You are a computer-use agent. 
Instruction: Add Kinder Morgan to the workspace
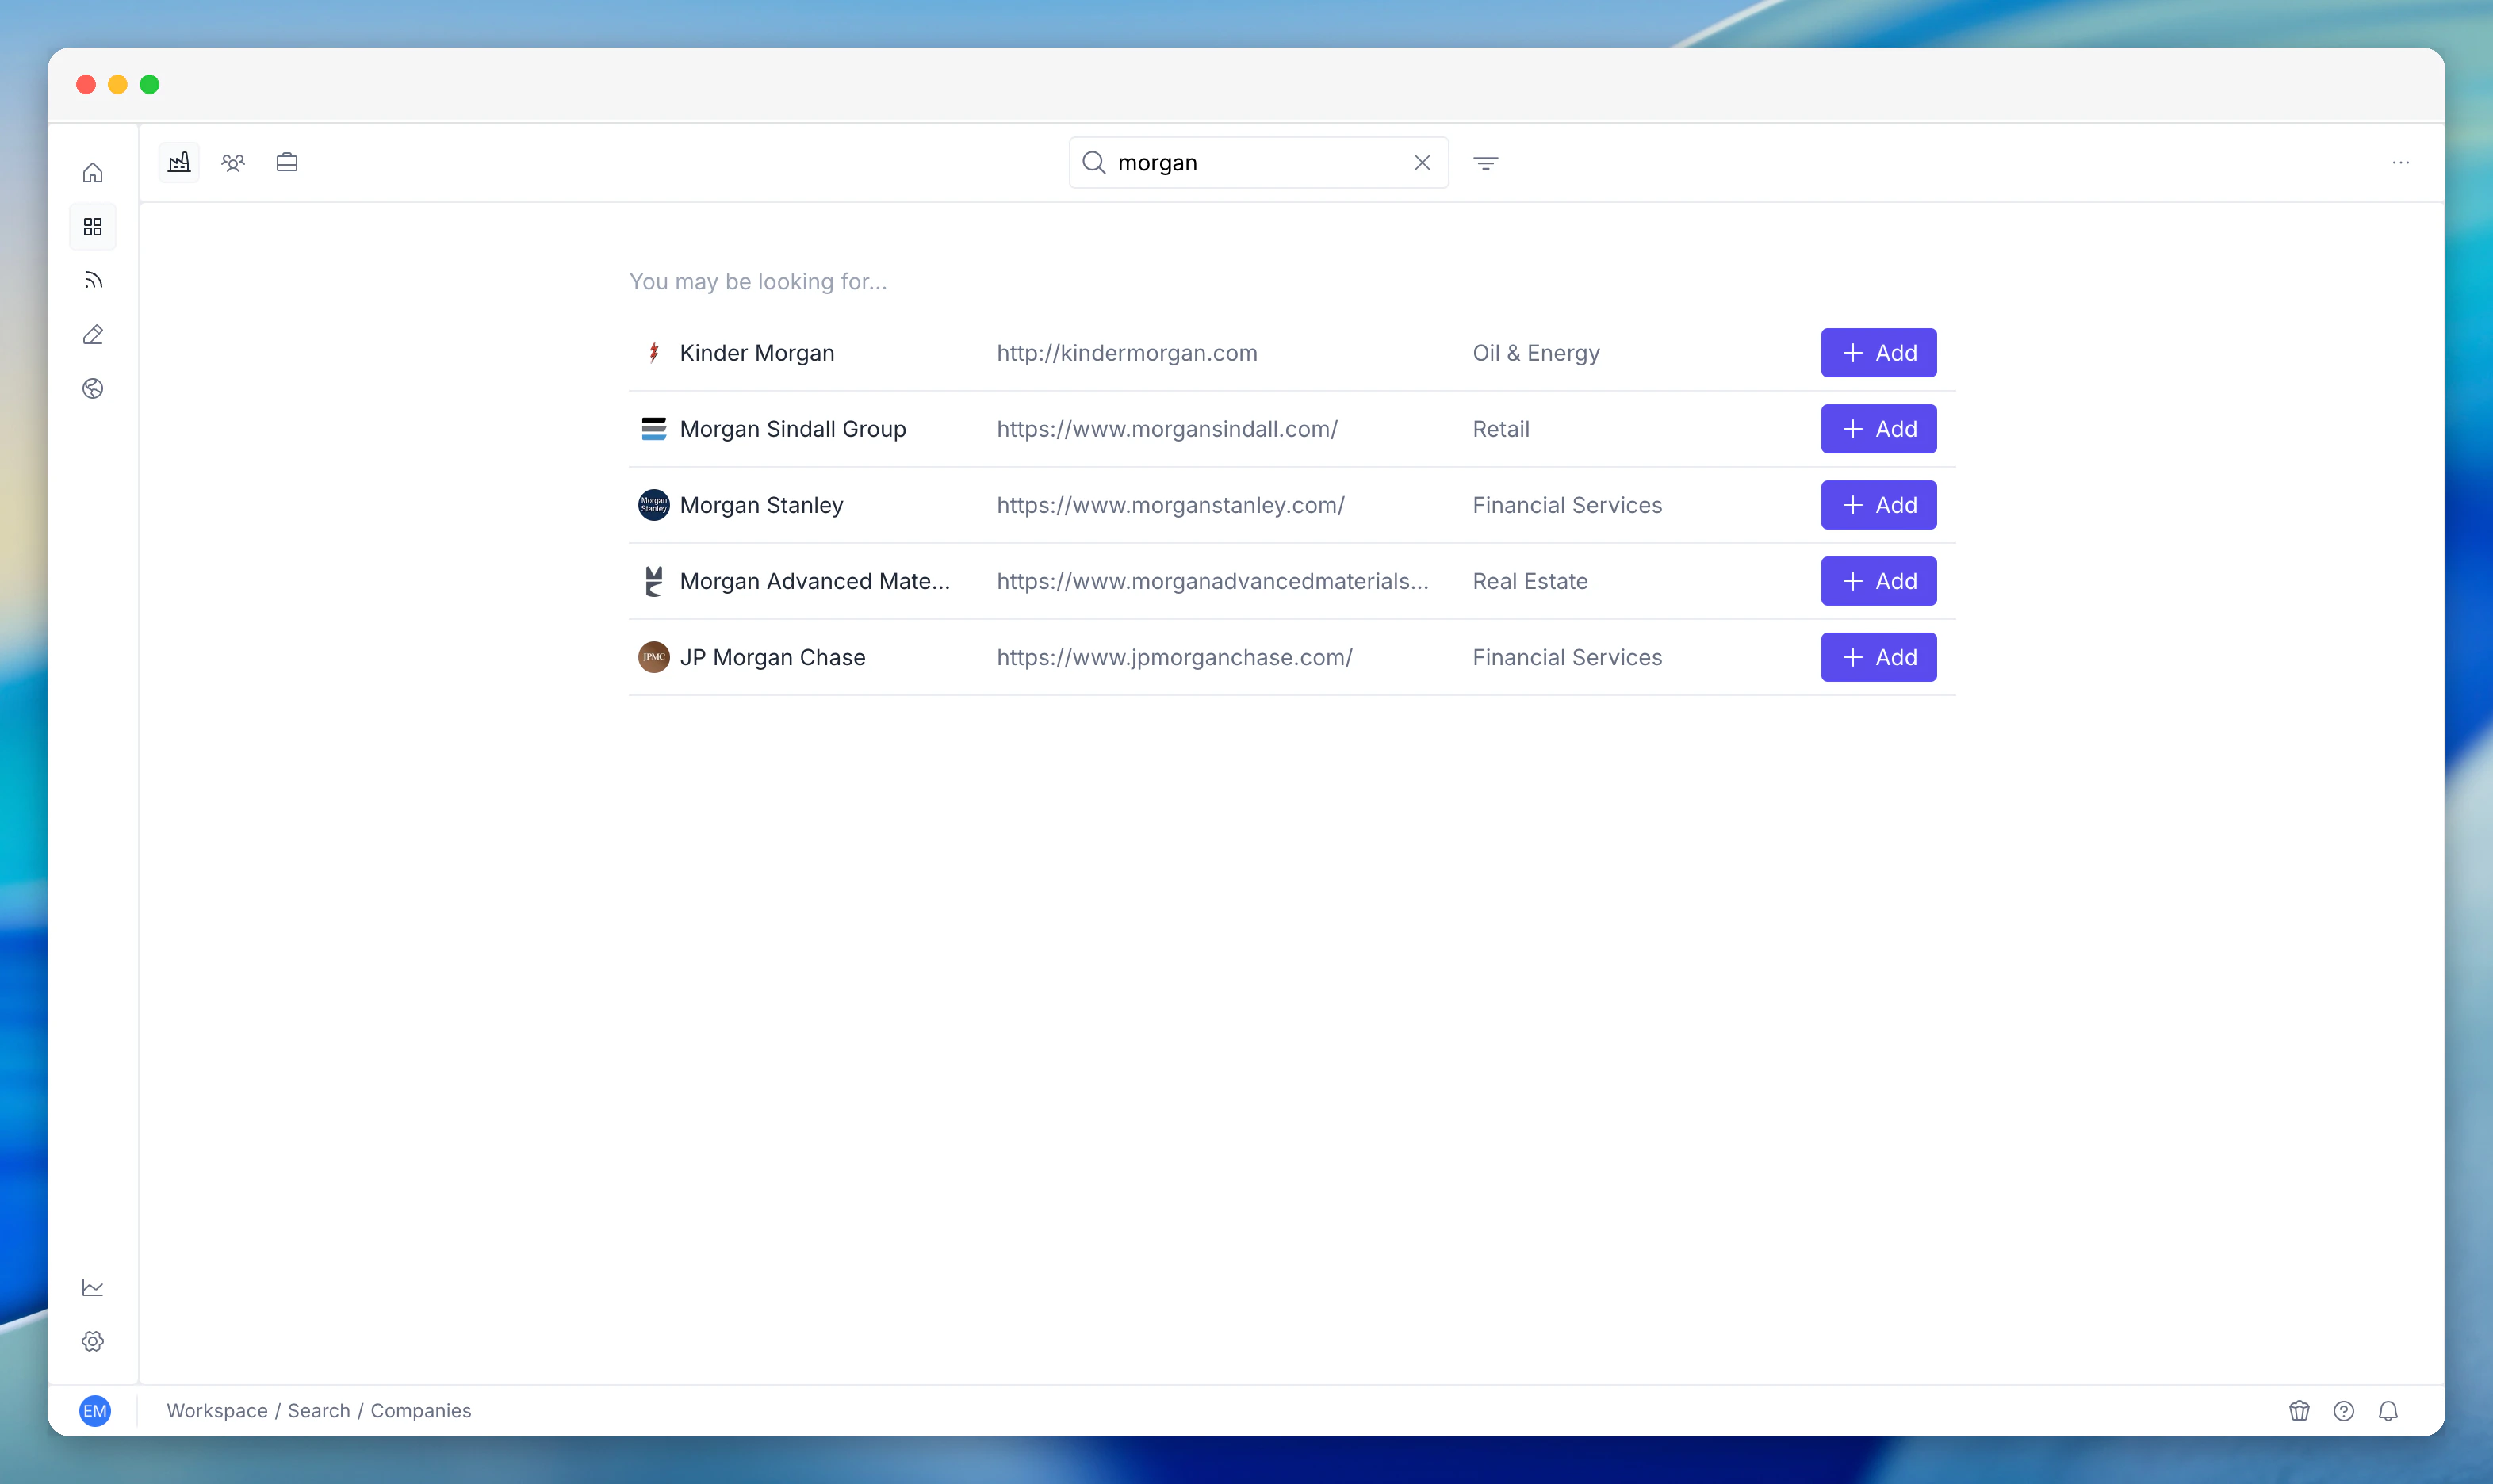[1878, 352]
